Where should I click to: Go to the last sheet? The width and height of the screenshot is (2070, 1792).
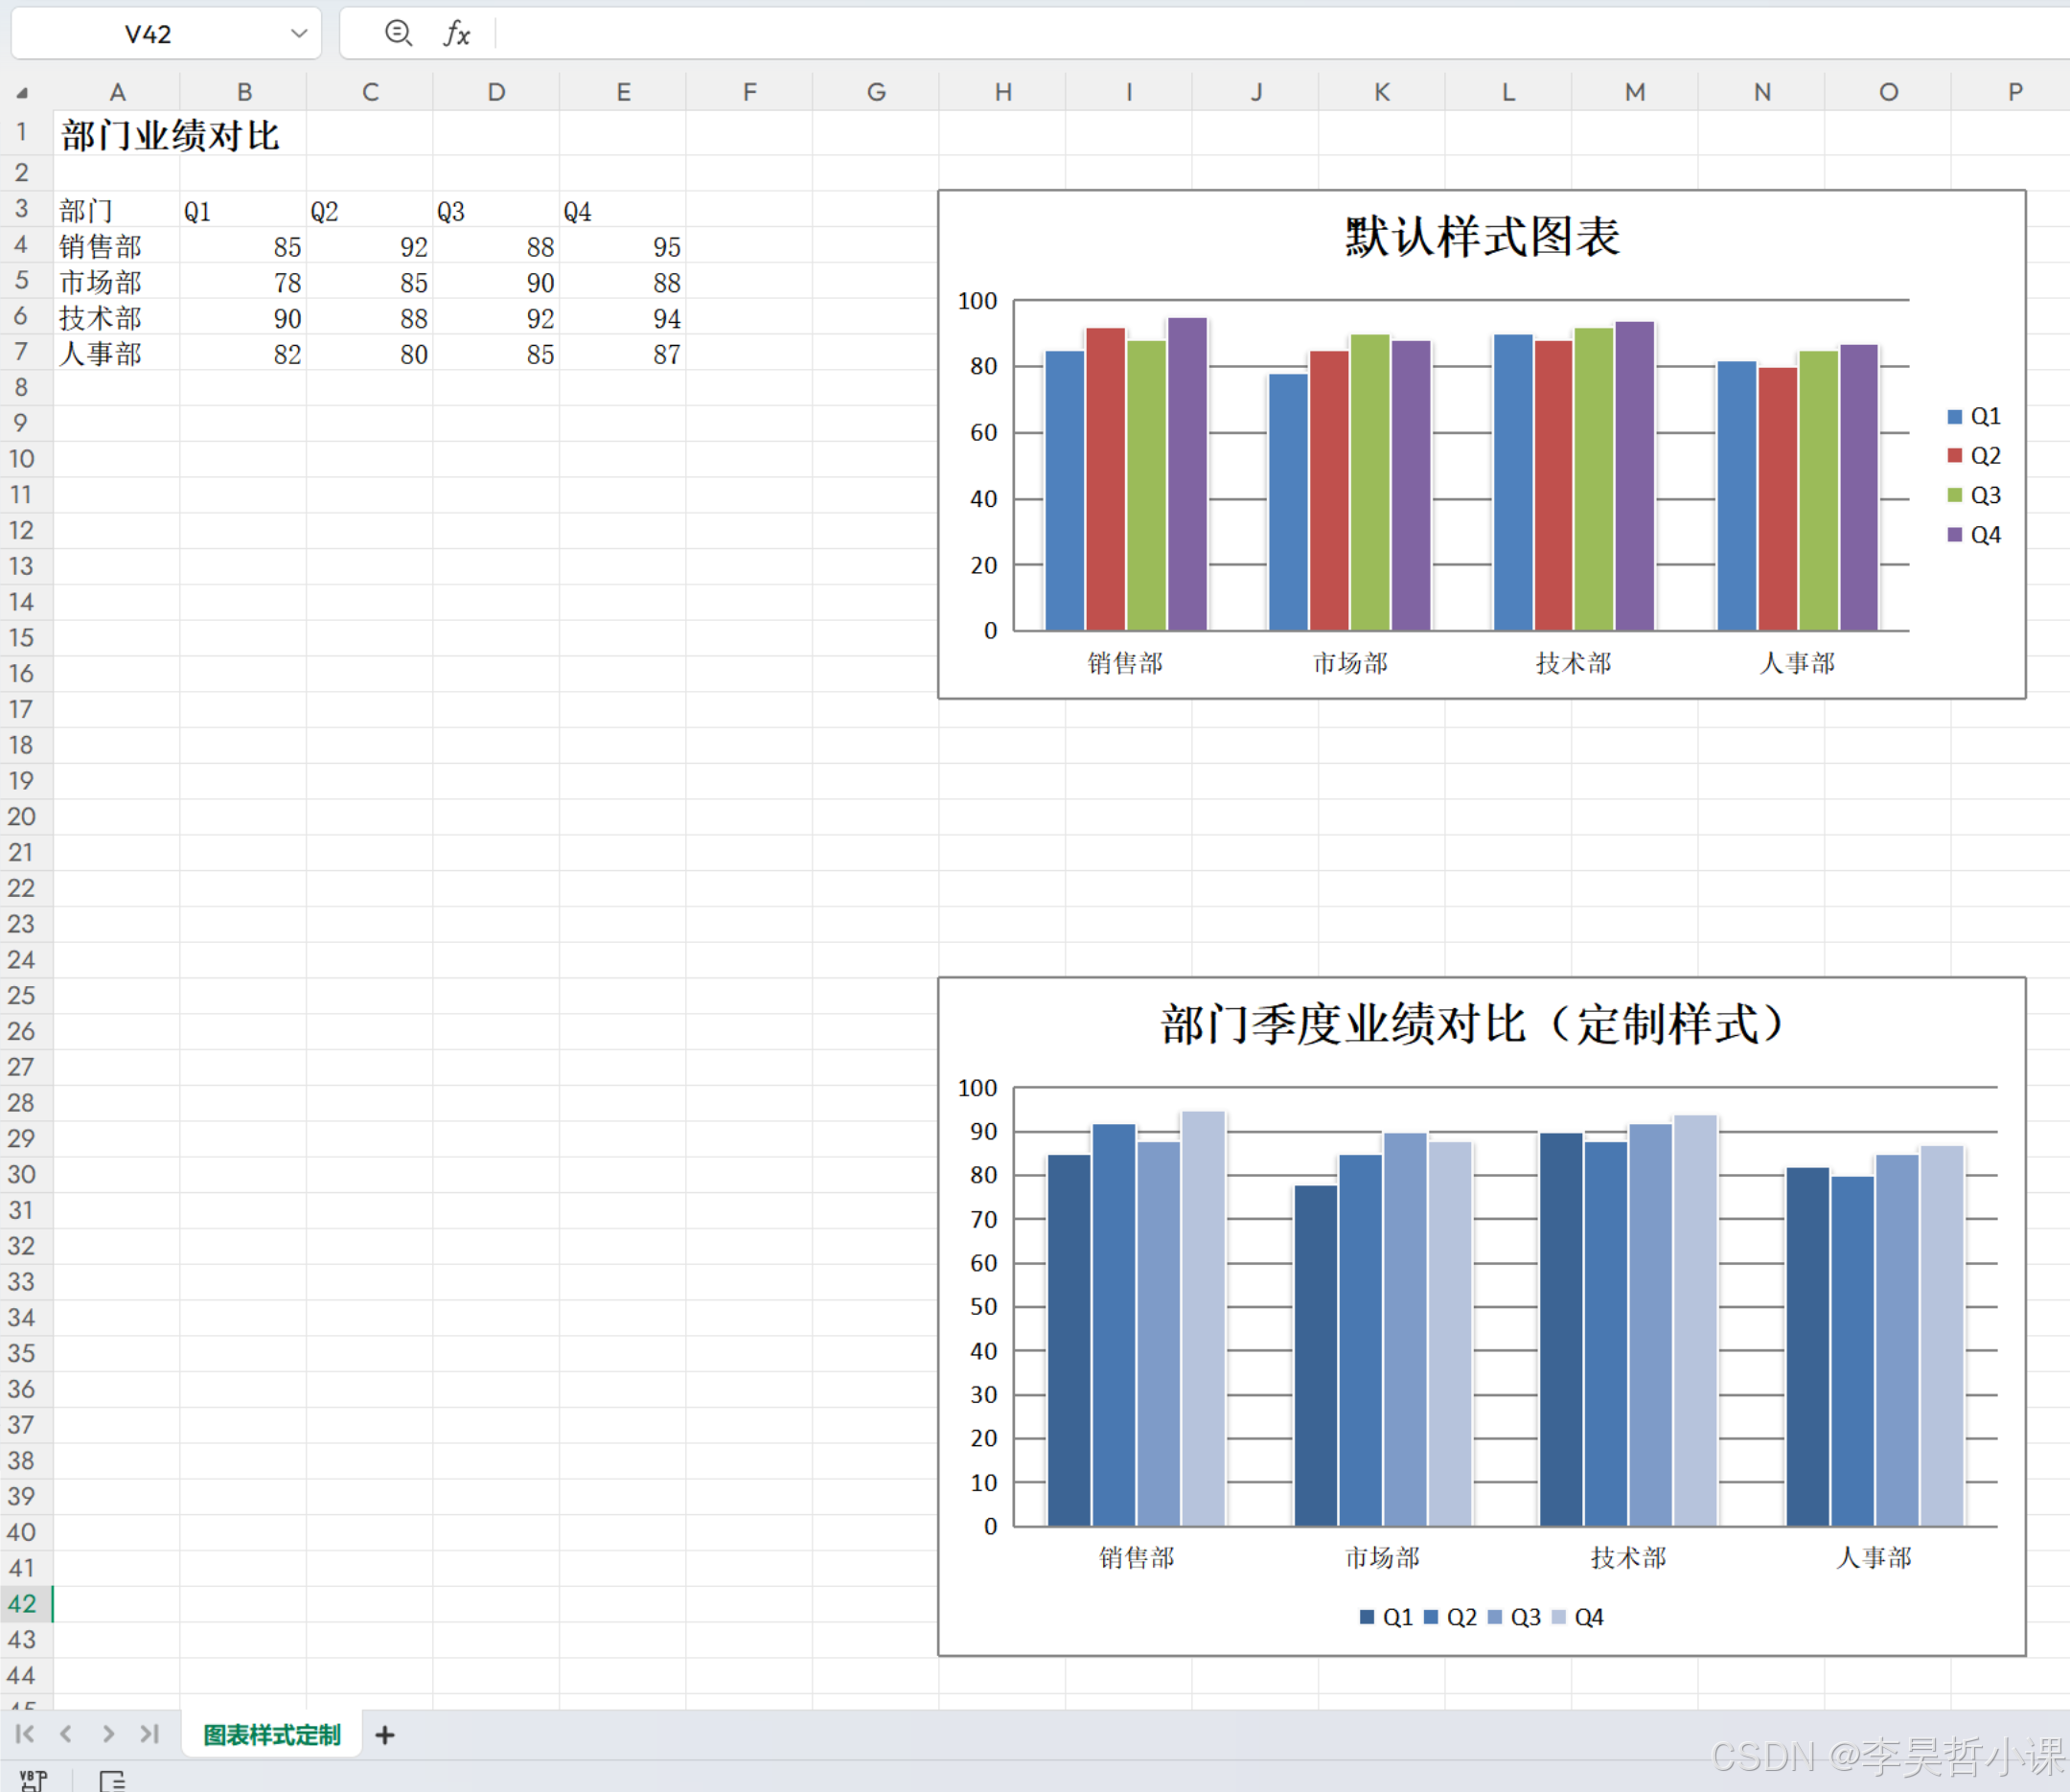pos(150,1733)
